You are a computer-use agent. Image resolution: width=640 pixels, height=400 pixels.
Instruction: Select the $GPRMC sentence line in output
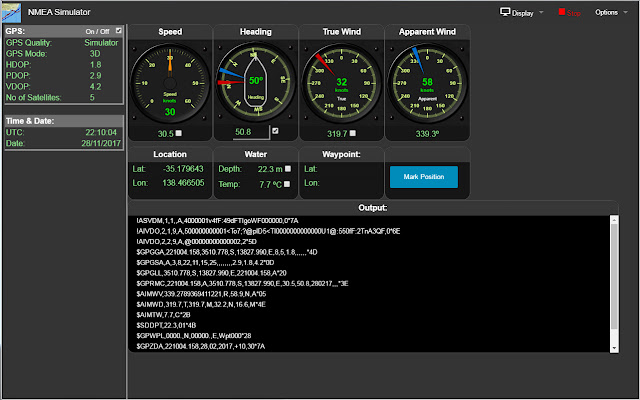(242, 283)
